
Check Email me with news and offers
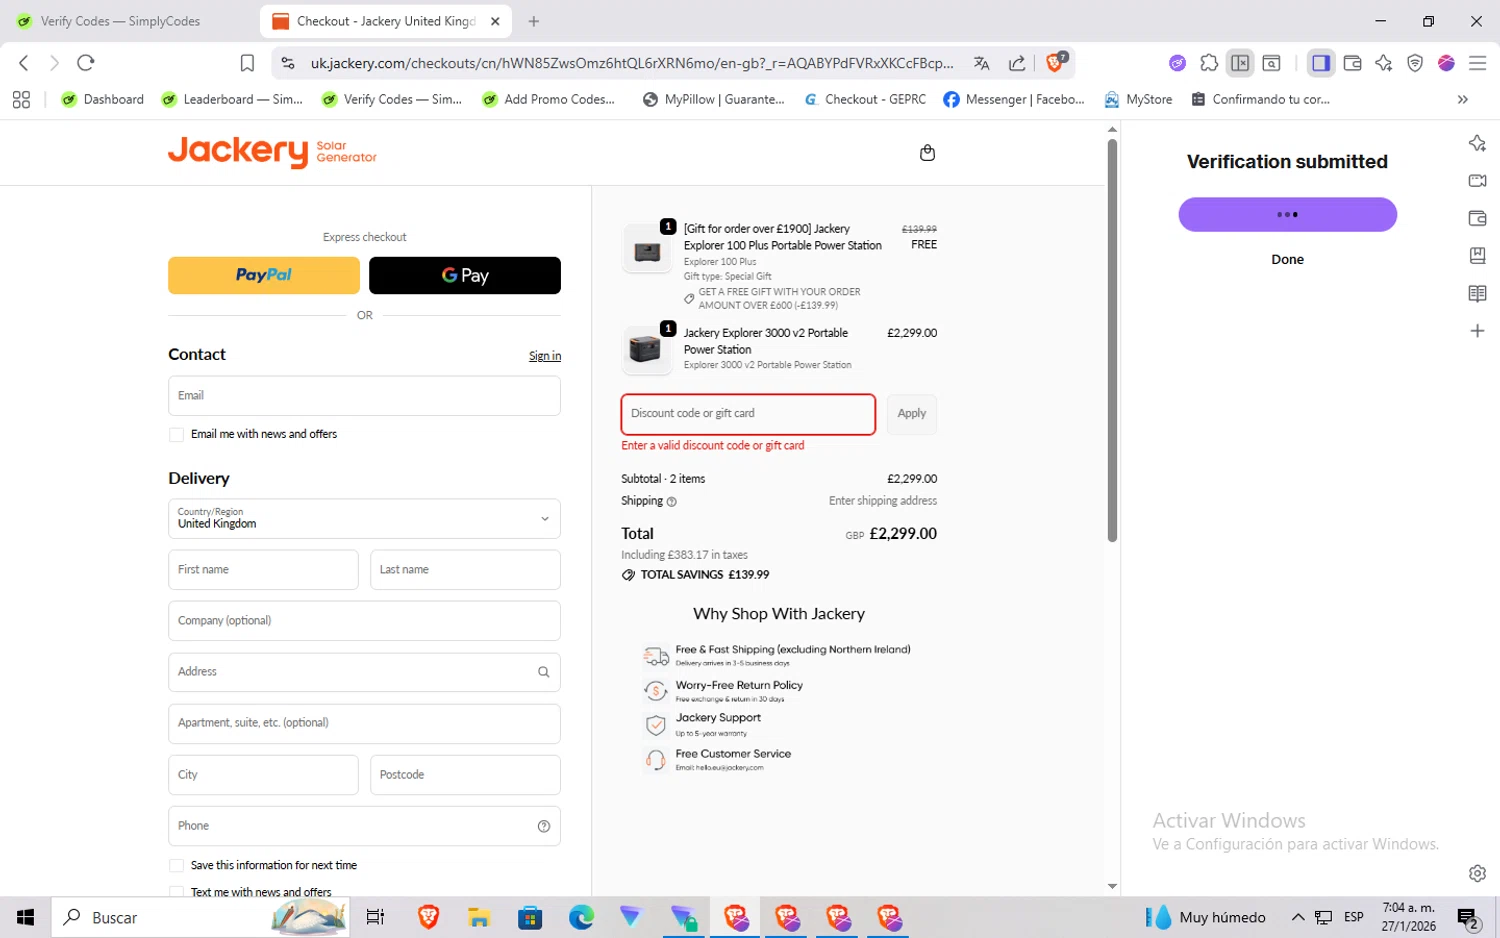tap(176, 435)
